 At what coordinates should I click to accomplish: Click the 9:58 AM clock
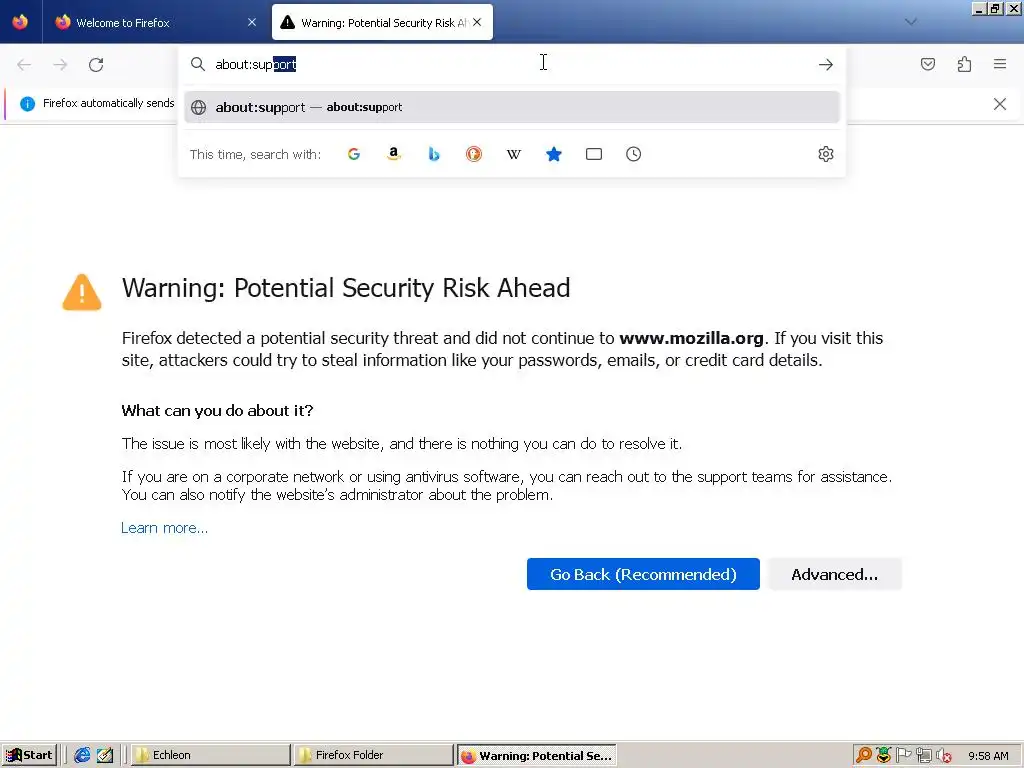point(988,756)
